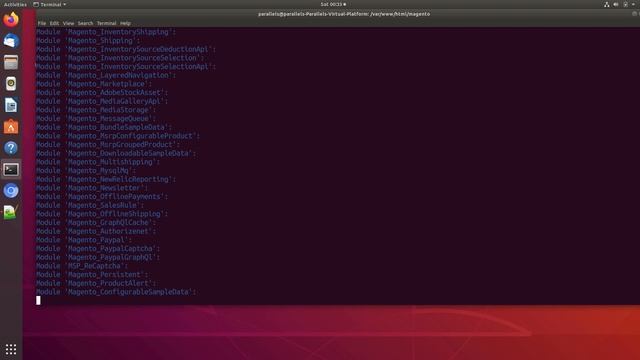Click the 'Magento_LayeredNavigation' line
640x360 pixels.
point(106,75)
